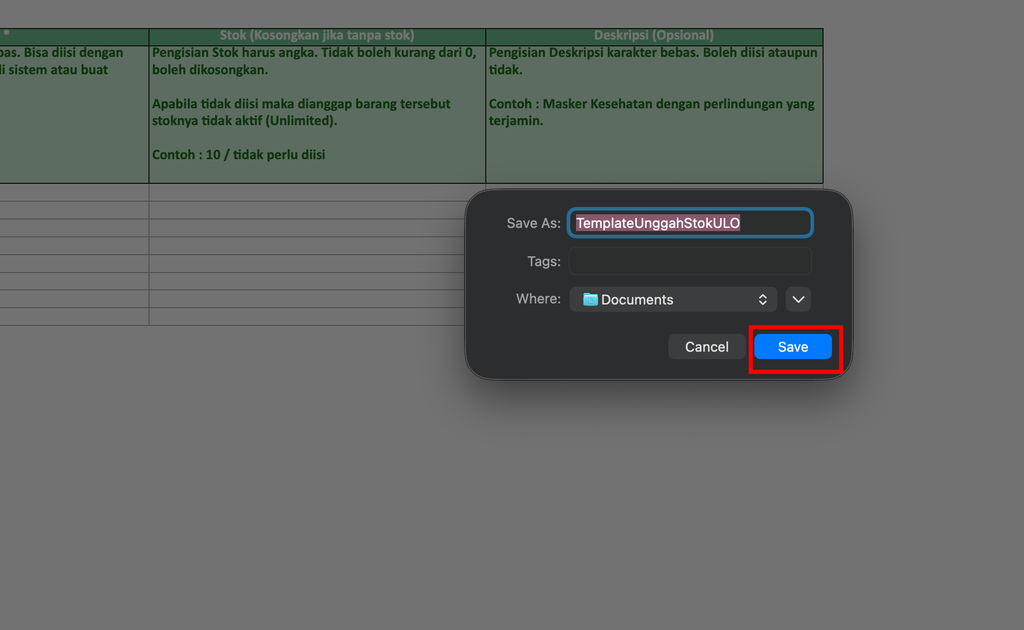Click the header cell with the asterisk

(74, 36)
